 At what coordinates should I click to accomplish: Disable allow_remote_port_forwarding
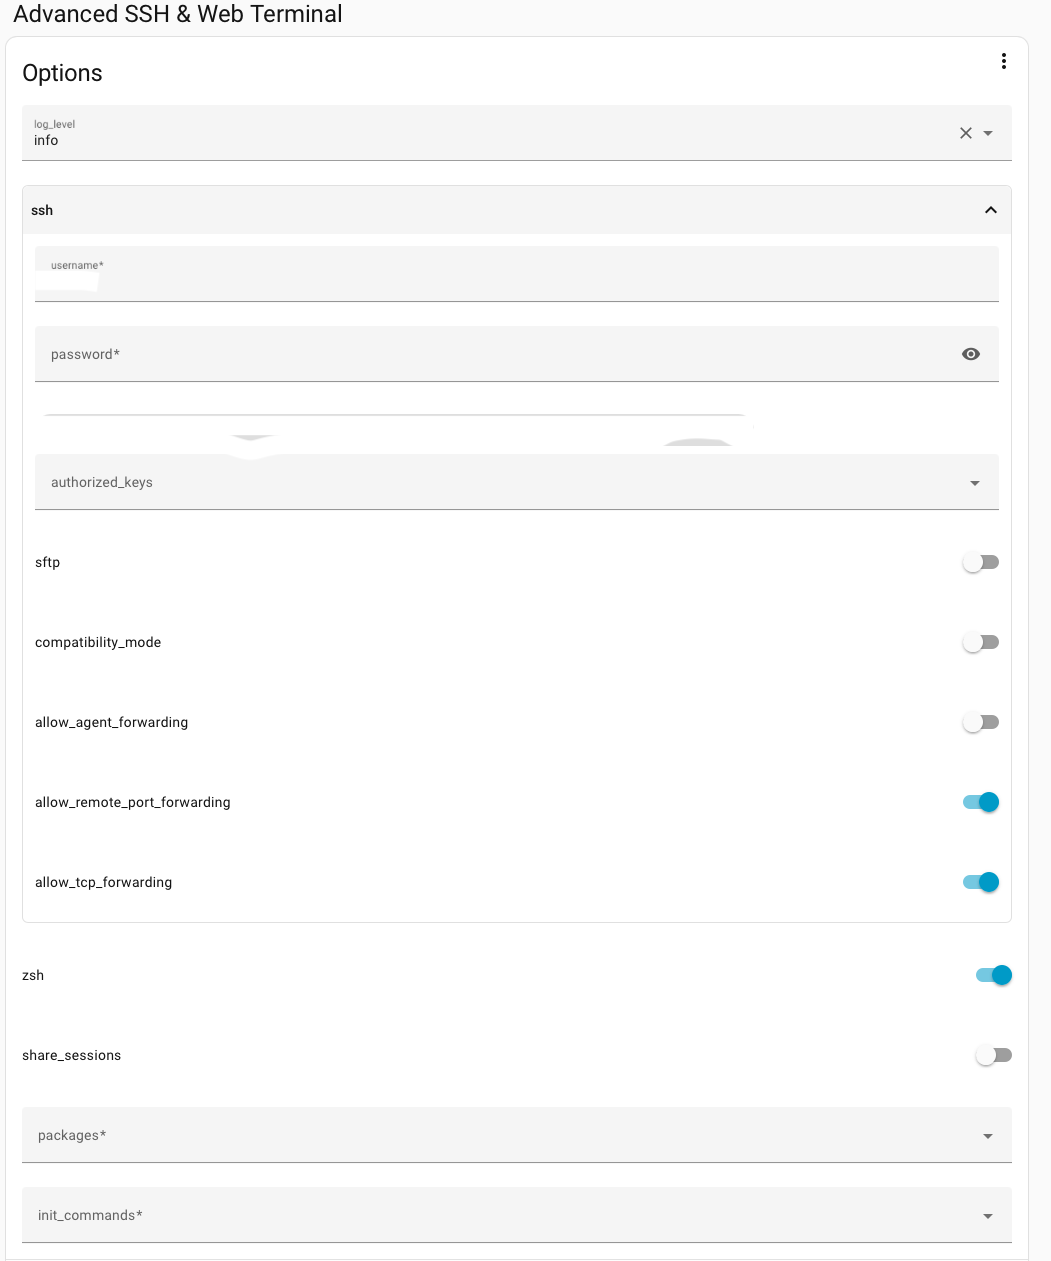click(x=980, y=802)
